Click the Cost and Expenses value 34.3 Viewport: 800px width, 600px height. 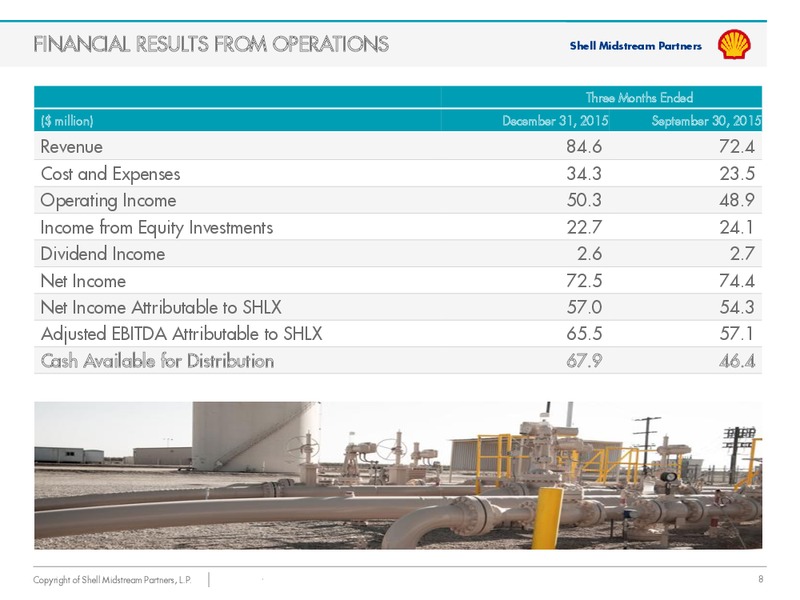(584, 173)
